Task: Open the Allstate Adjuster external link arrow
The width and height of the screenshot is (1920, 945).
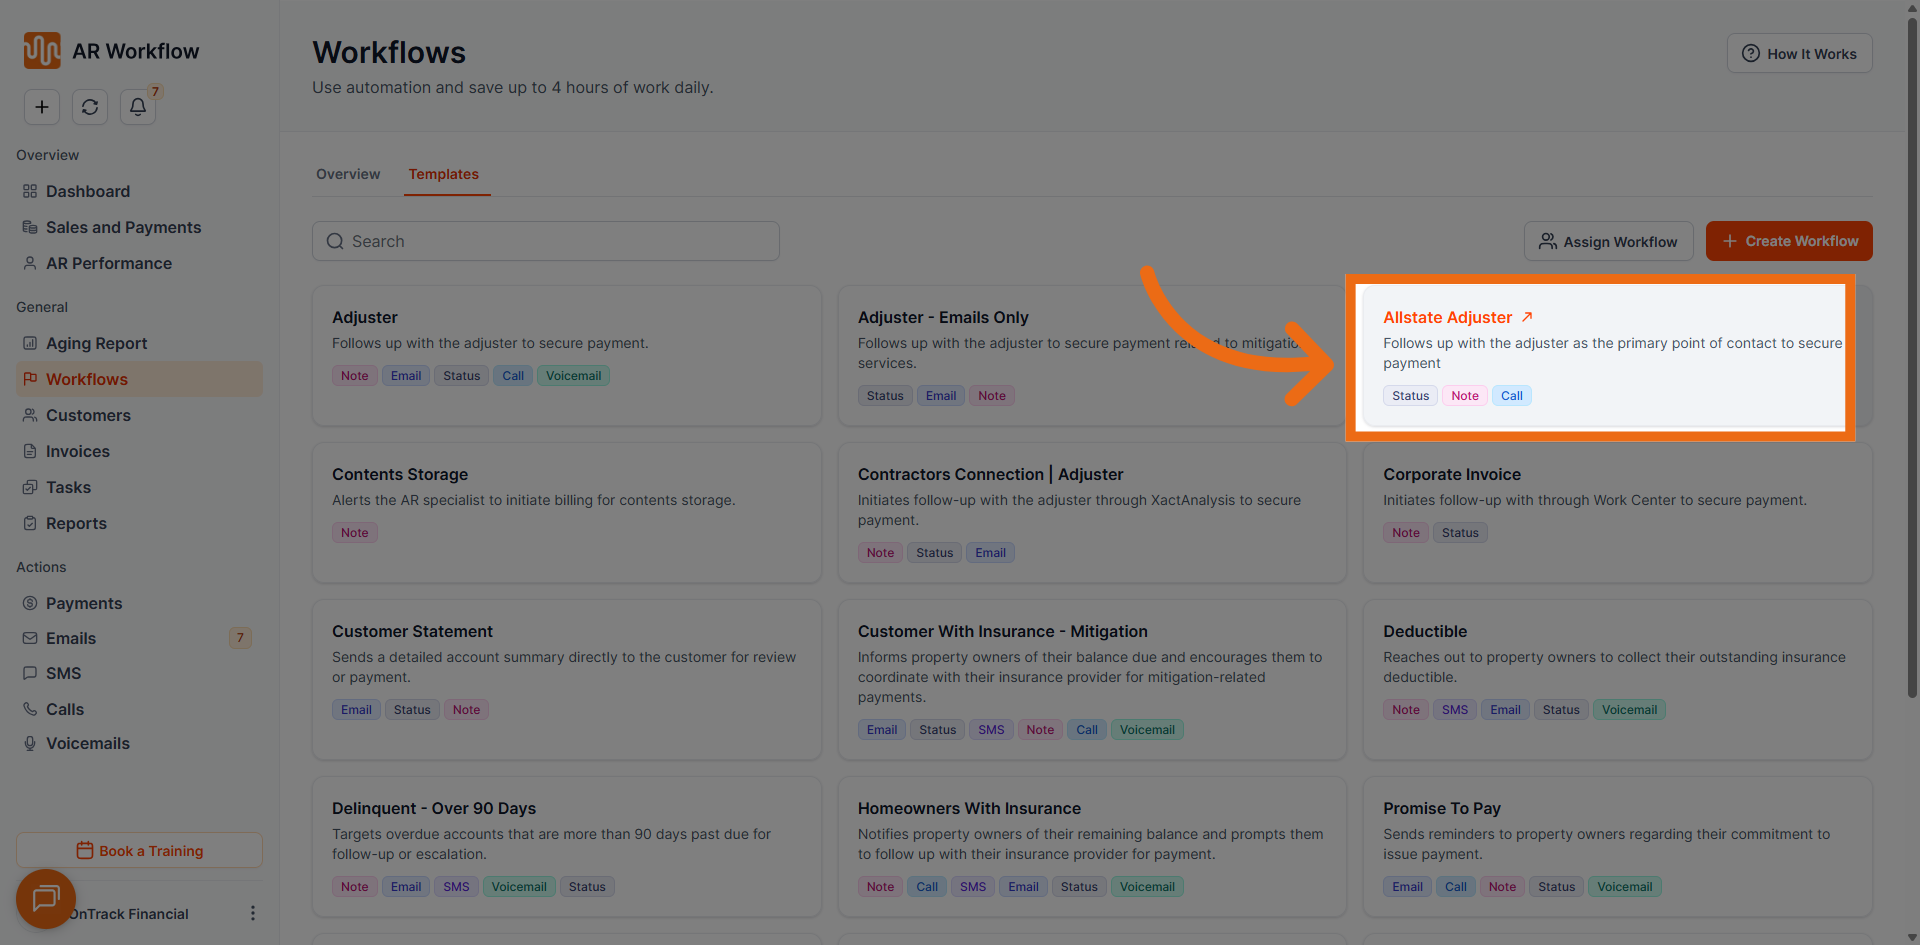Action: tap(1527, 317)
